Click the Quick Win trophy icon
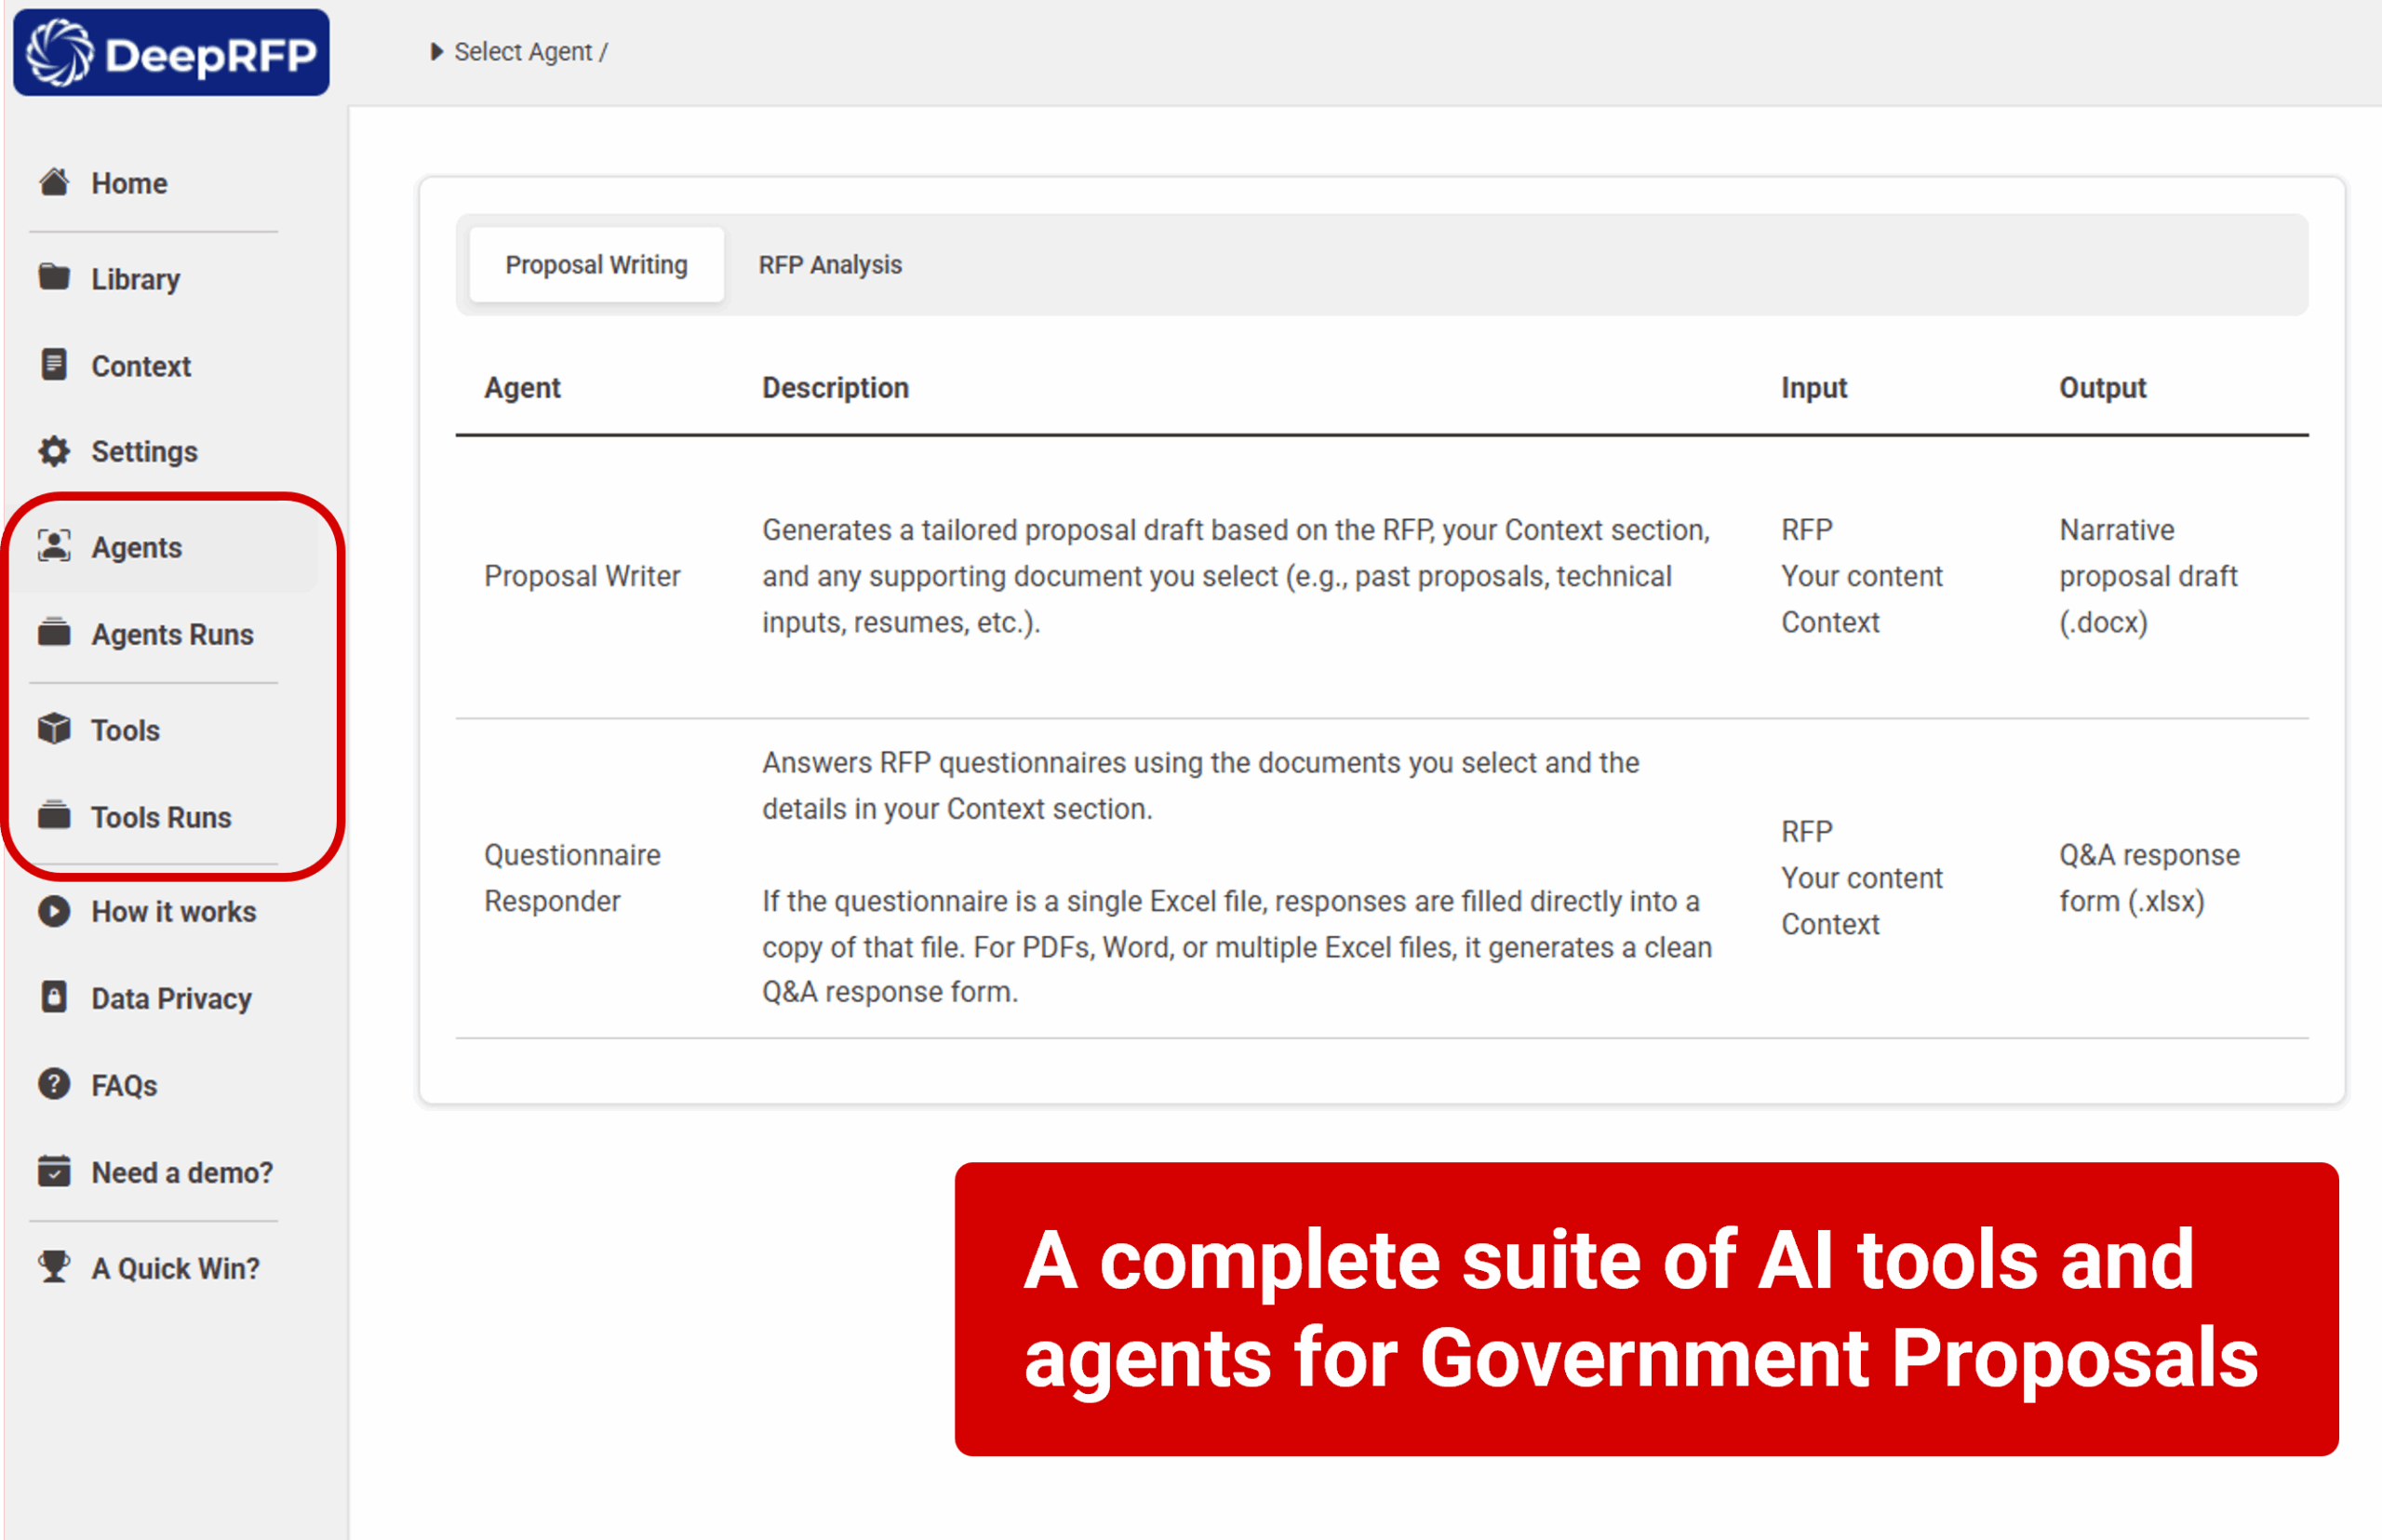This screenshot has height=1540, width=2382. coord(54,1267)
